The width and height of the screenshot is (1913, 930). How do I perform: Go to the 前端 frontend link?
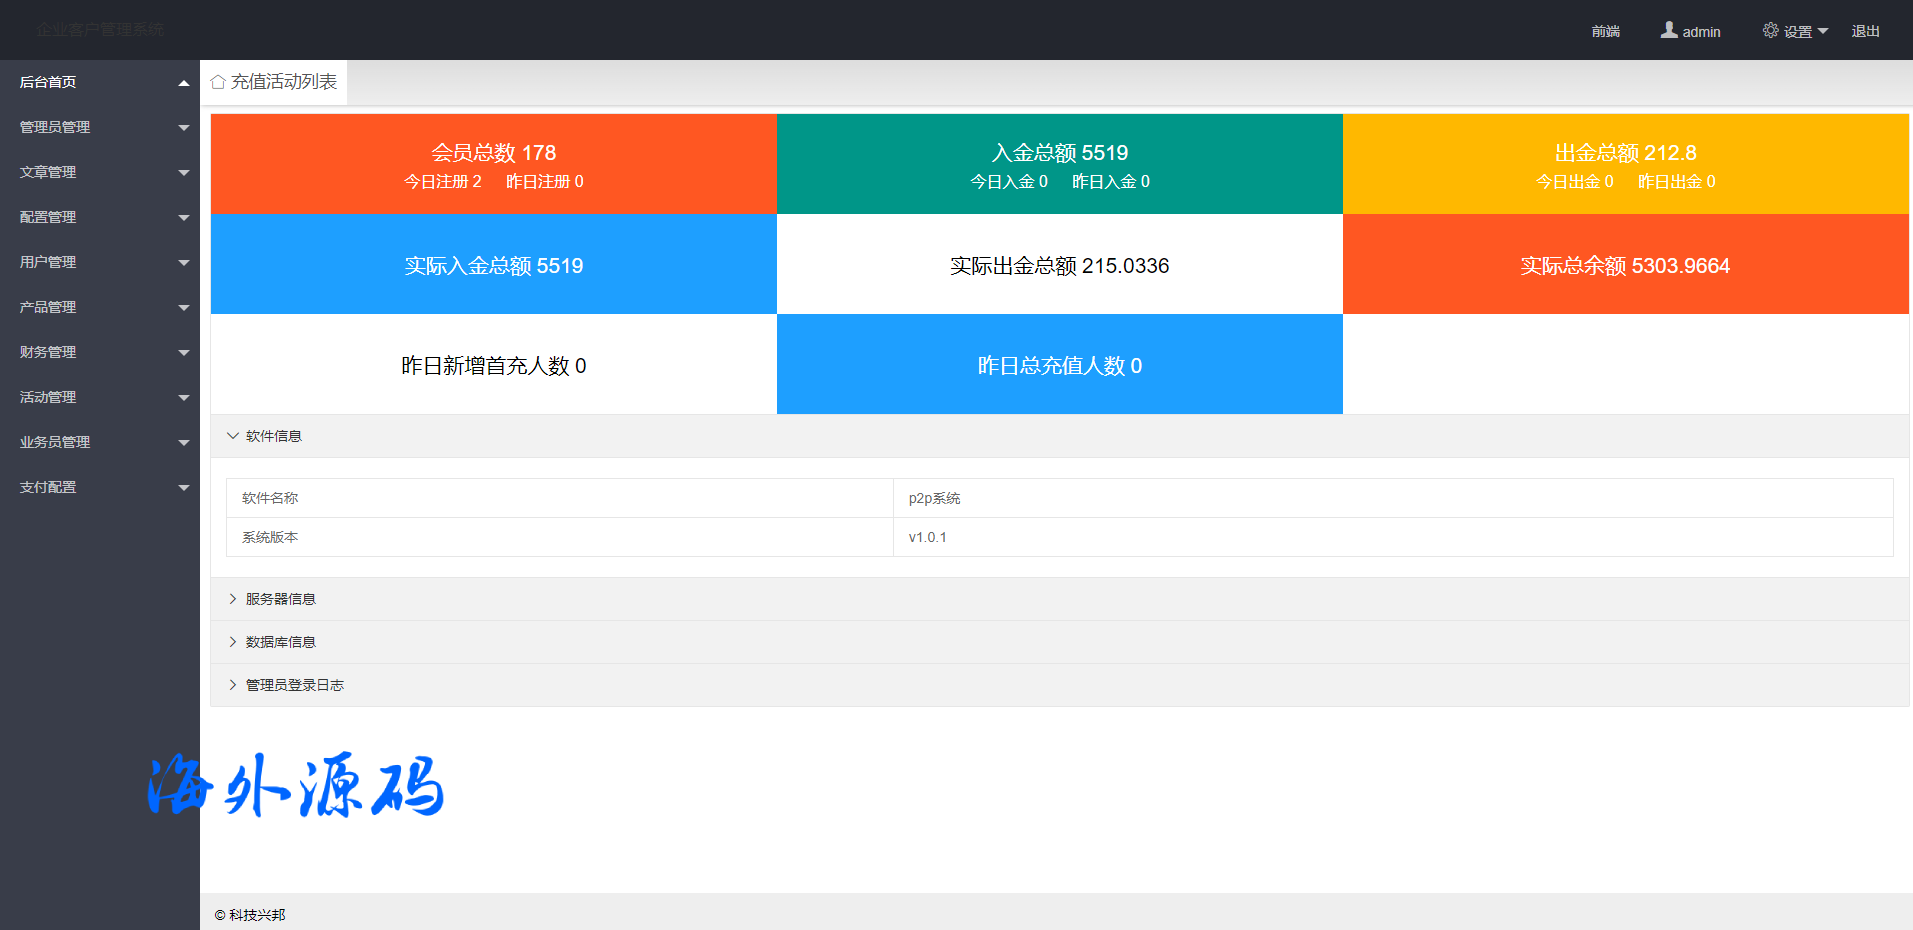tap(1605, 31)
